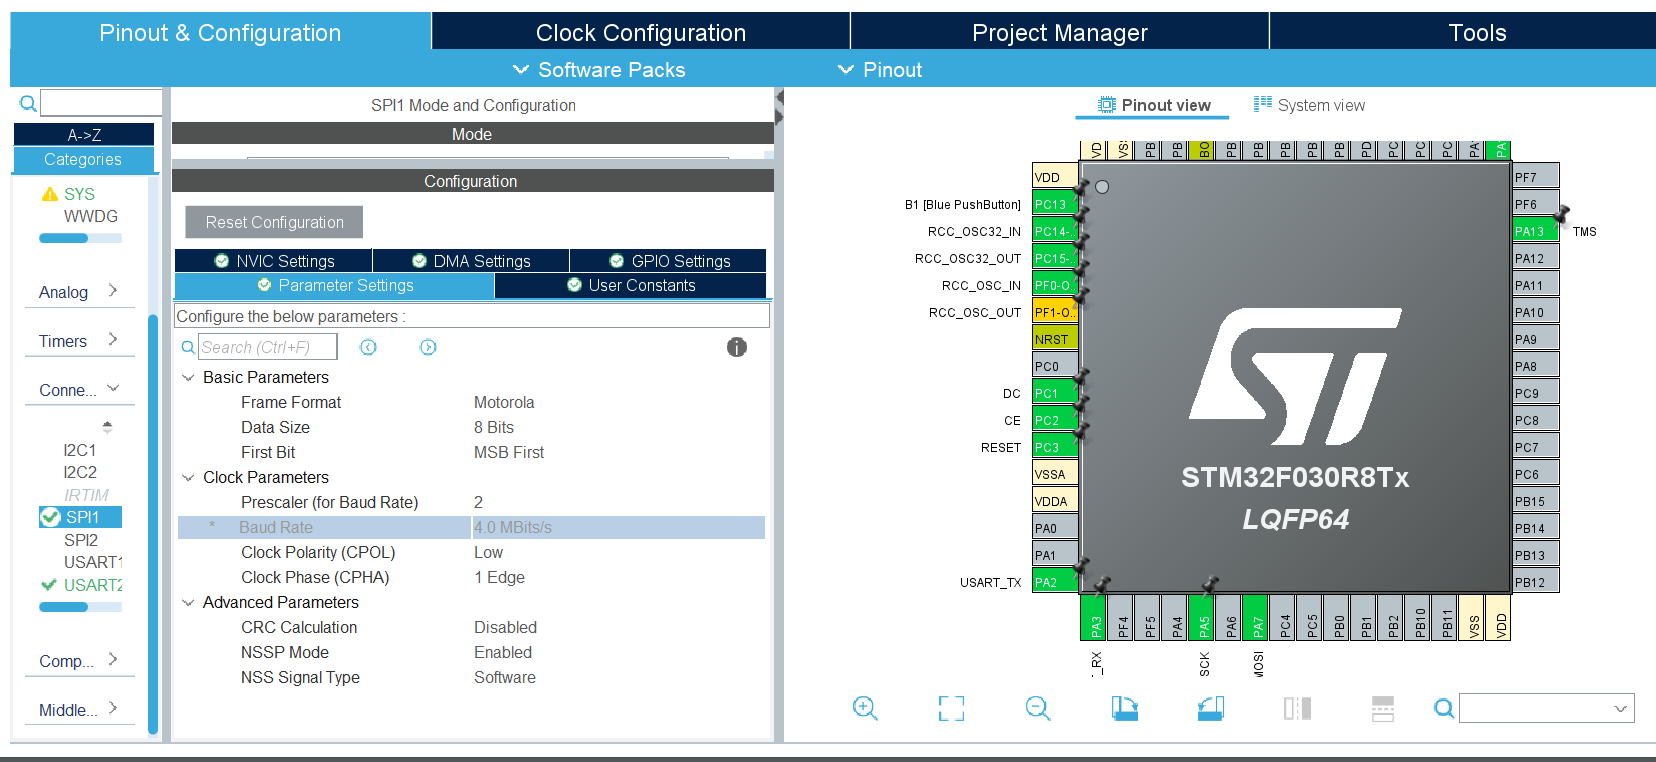
Task: Collapse Basic Parameters section
Action: pos(188,378)
